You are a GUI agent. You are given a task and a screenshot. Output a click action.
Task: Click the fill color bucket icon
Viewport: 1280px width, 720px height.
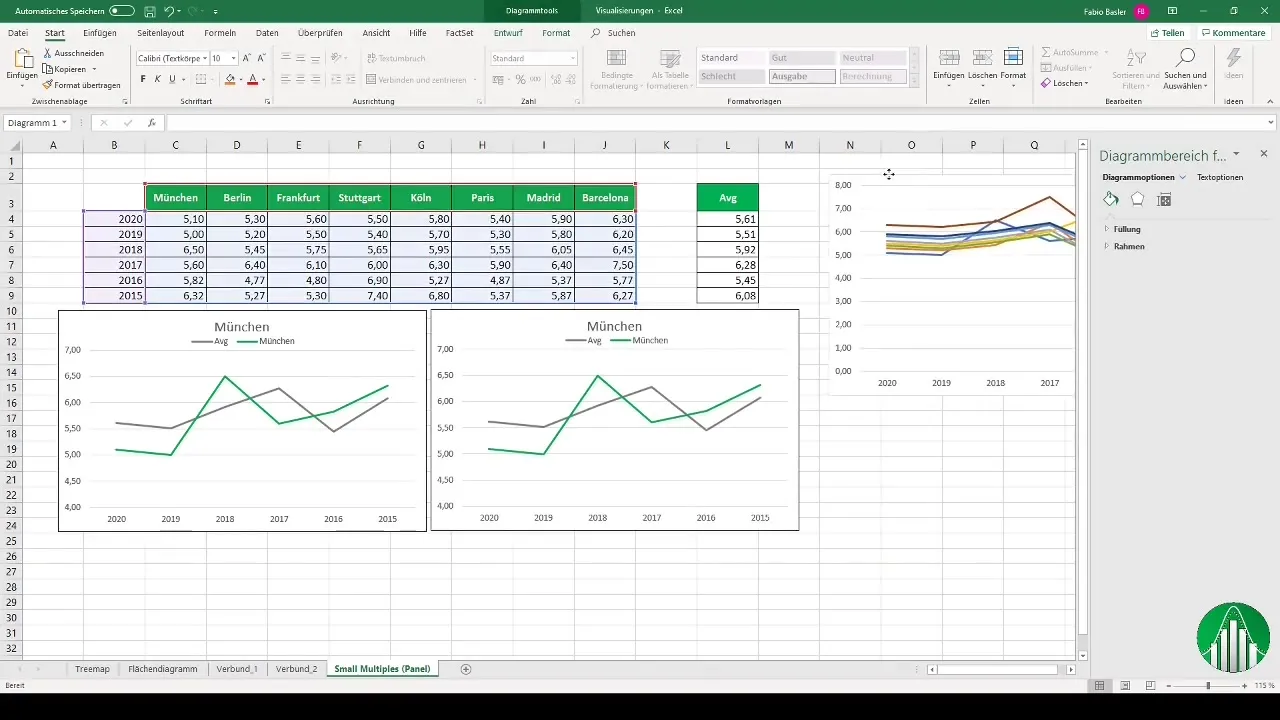[x=230, y=79]
